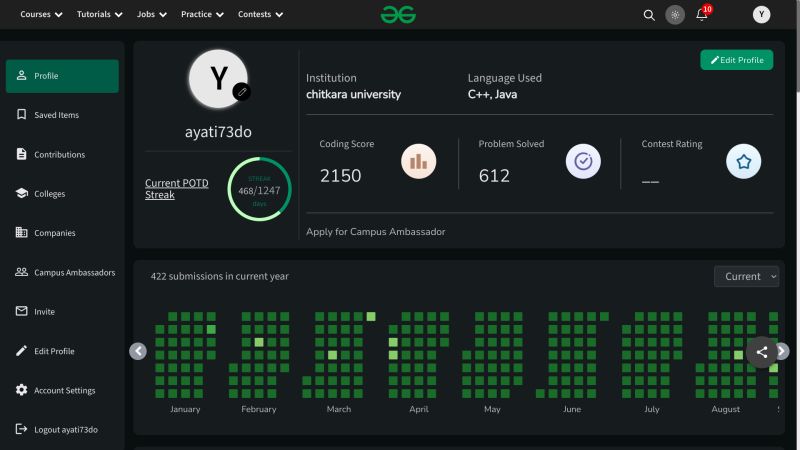
Task: Expand the Jobs menu
Action: click(x=152, y=14)
